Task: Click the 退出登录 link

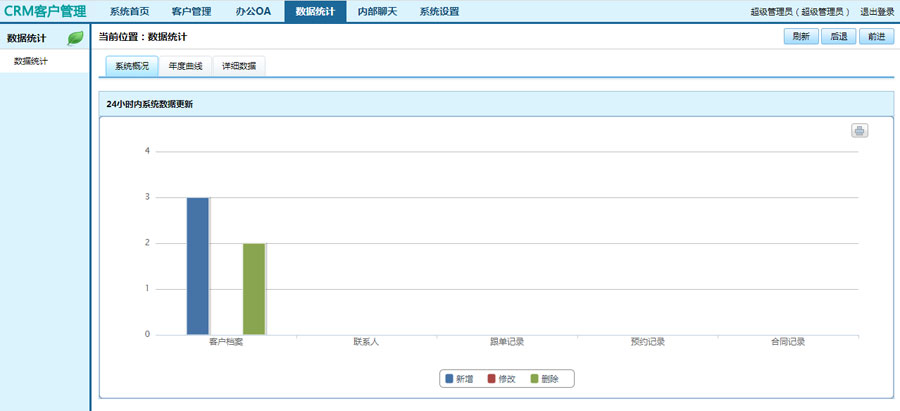Action: 877,12
